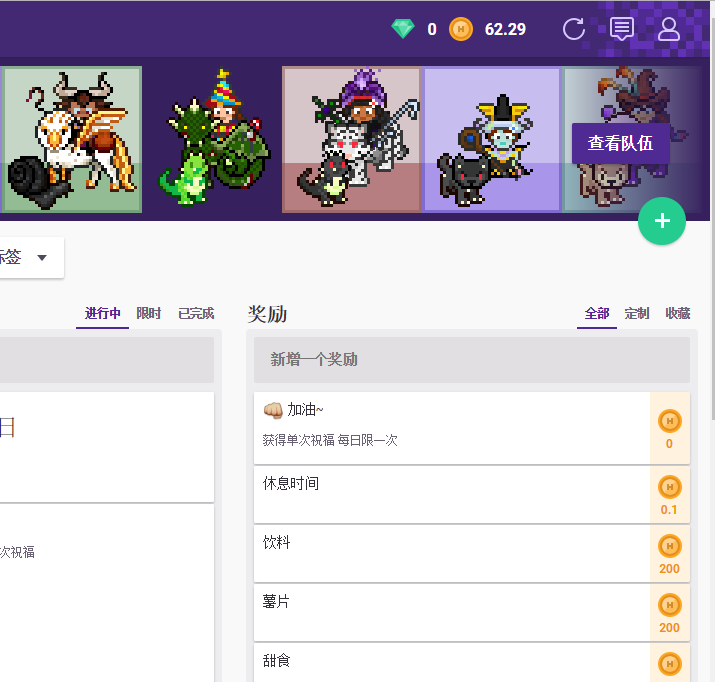Click the 获得单次祝福 每日限一次 description

coord(330,440)
